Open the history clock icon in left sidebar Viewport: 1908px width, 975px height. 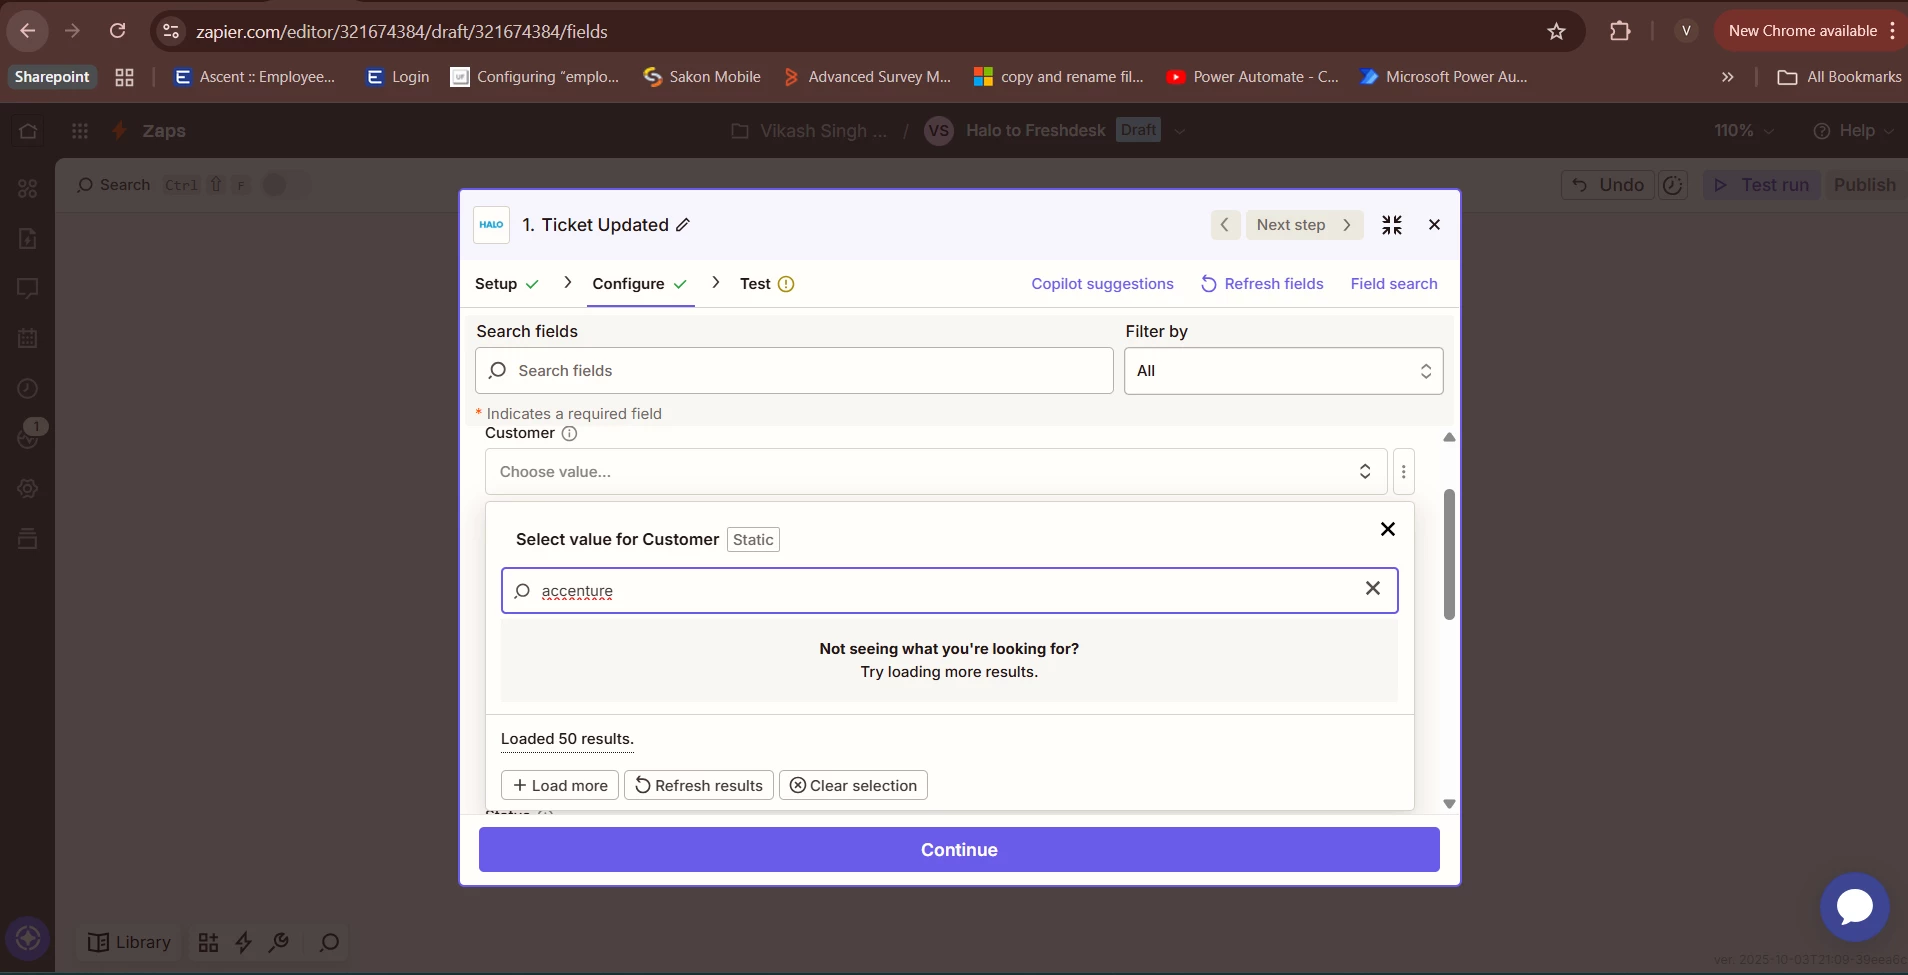point(28,388)
